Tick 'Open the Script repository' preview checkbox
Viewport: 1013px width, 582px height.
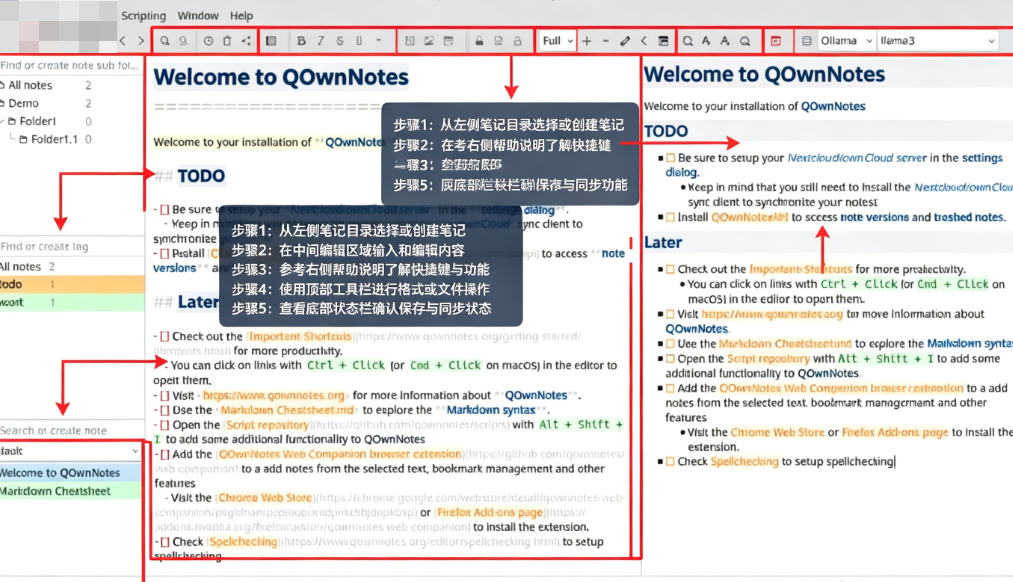(671, 359)
